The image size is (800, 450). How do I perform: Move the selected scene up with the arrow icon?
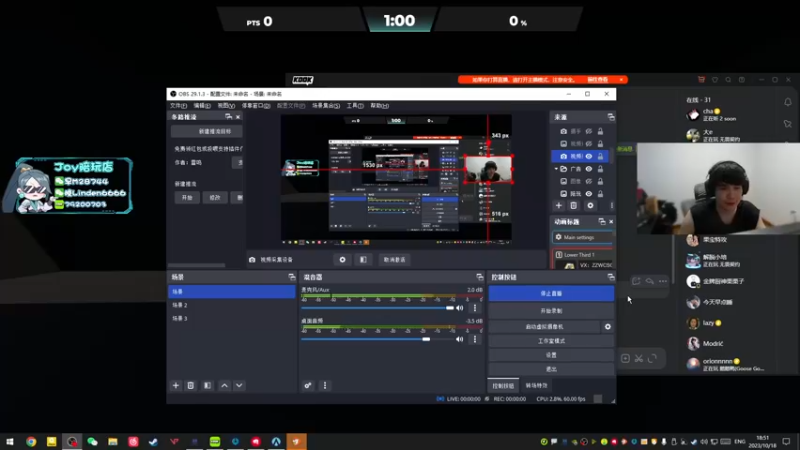224,386
